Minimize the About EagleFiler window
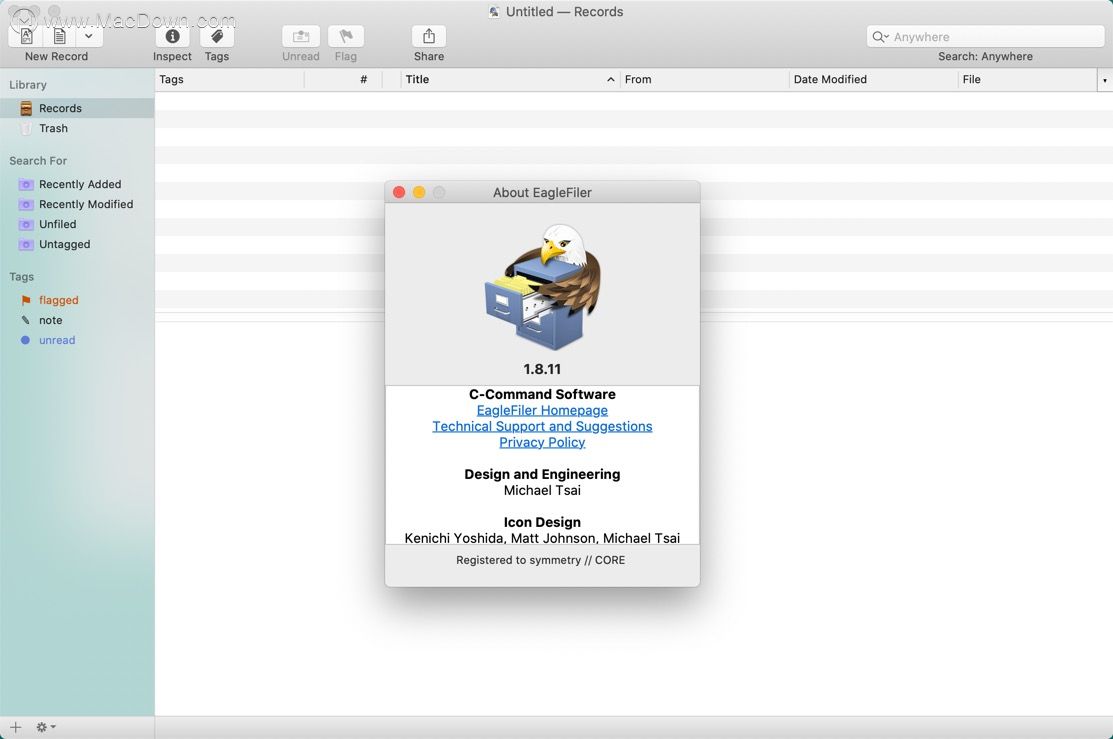 (419, 192)
